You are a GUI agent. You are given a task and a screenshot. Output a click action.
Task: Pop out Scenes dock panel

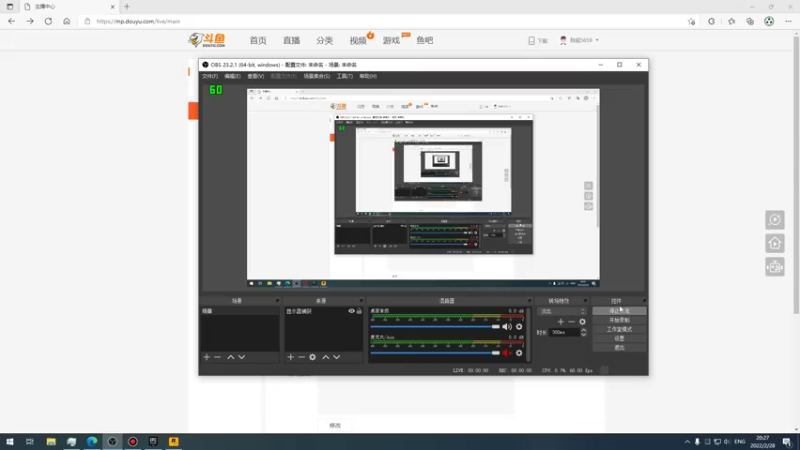click(277, 301)
